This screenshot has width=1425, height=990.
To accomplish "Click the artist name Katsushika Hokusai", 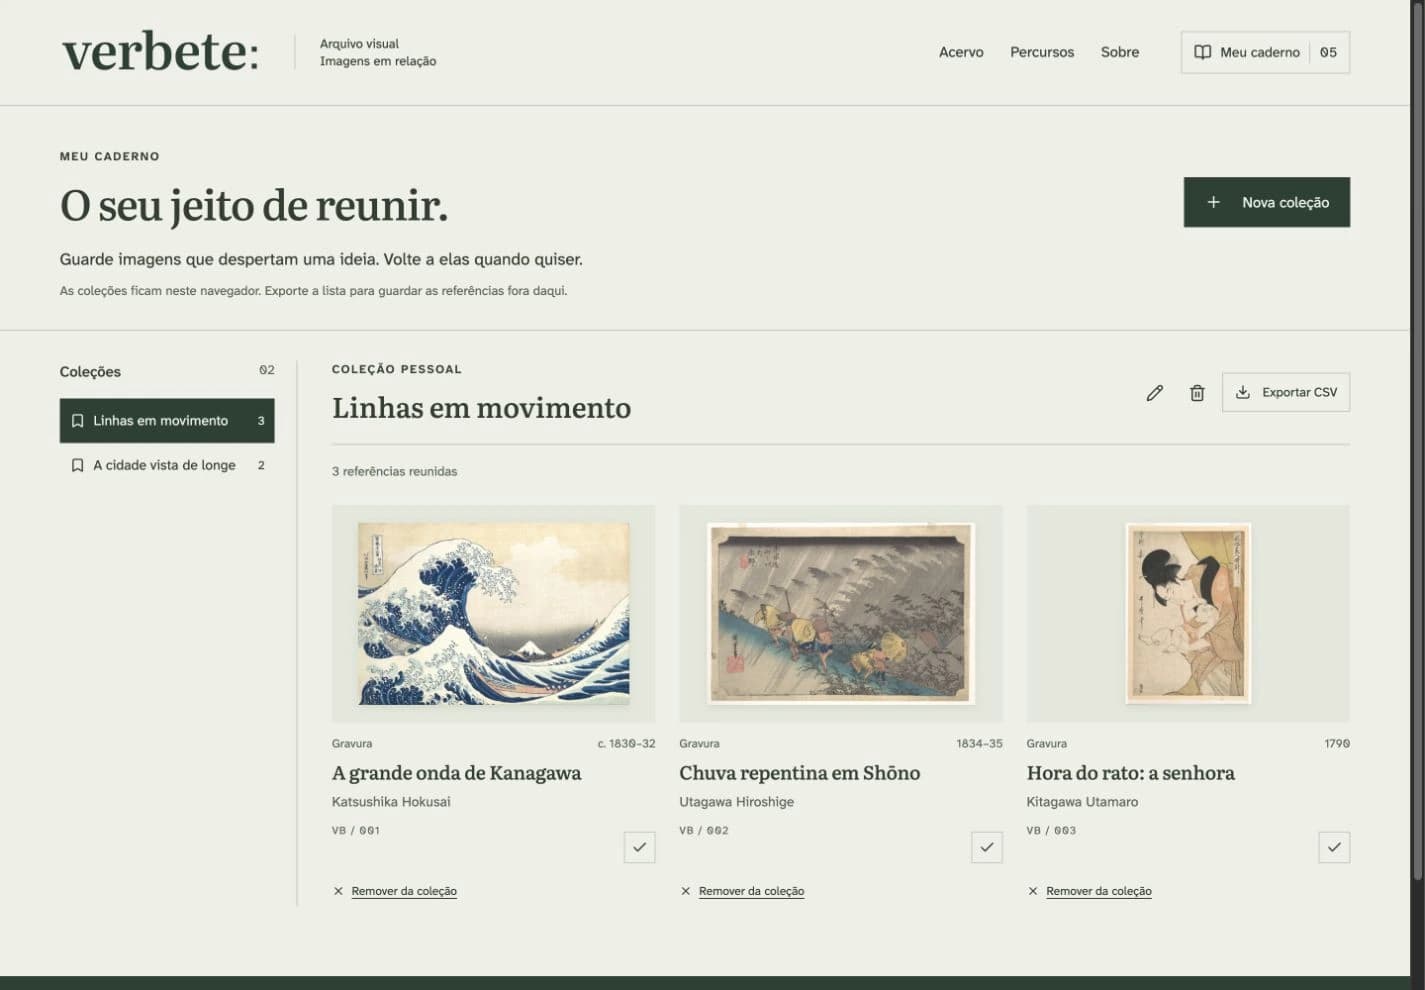I will 391,802.
